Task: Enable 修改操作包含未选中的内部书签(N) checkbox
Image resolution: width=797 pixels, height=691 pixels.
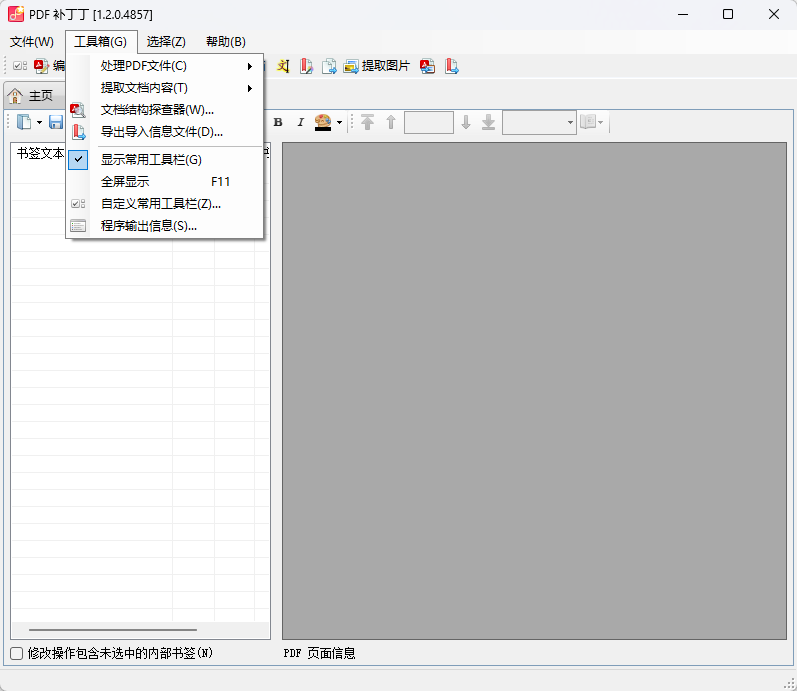Action: tap(17, 653)
